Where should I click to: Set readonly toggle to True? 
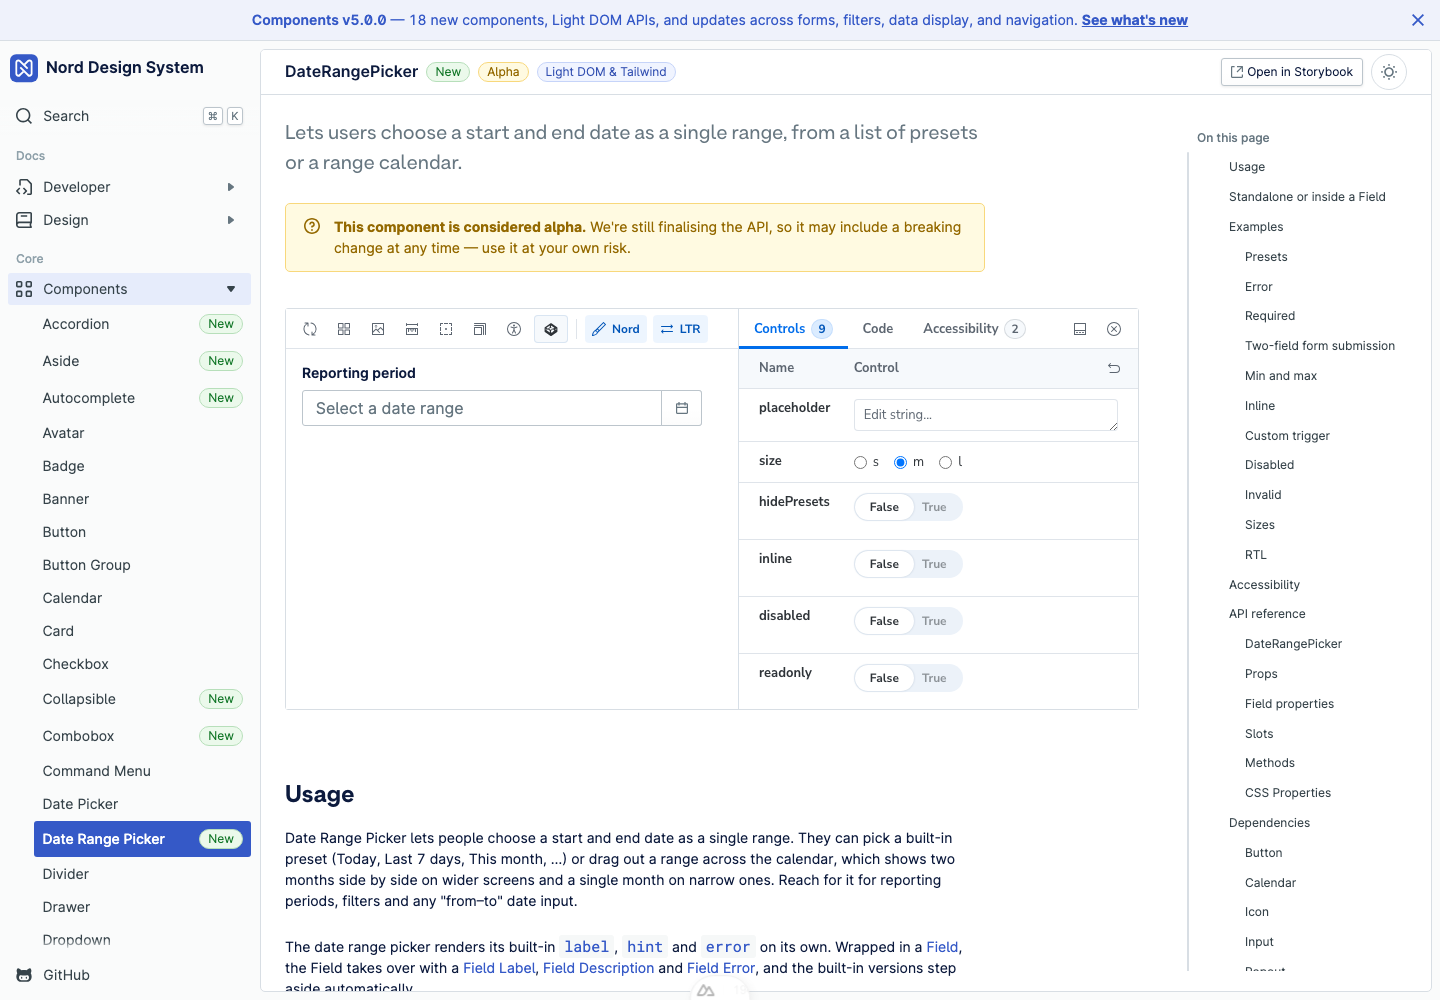tap(934, 678)
